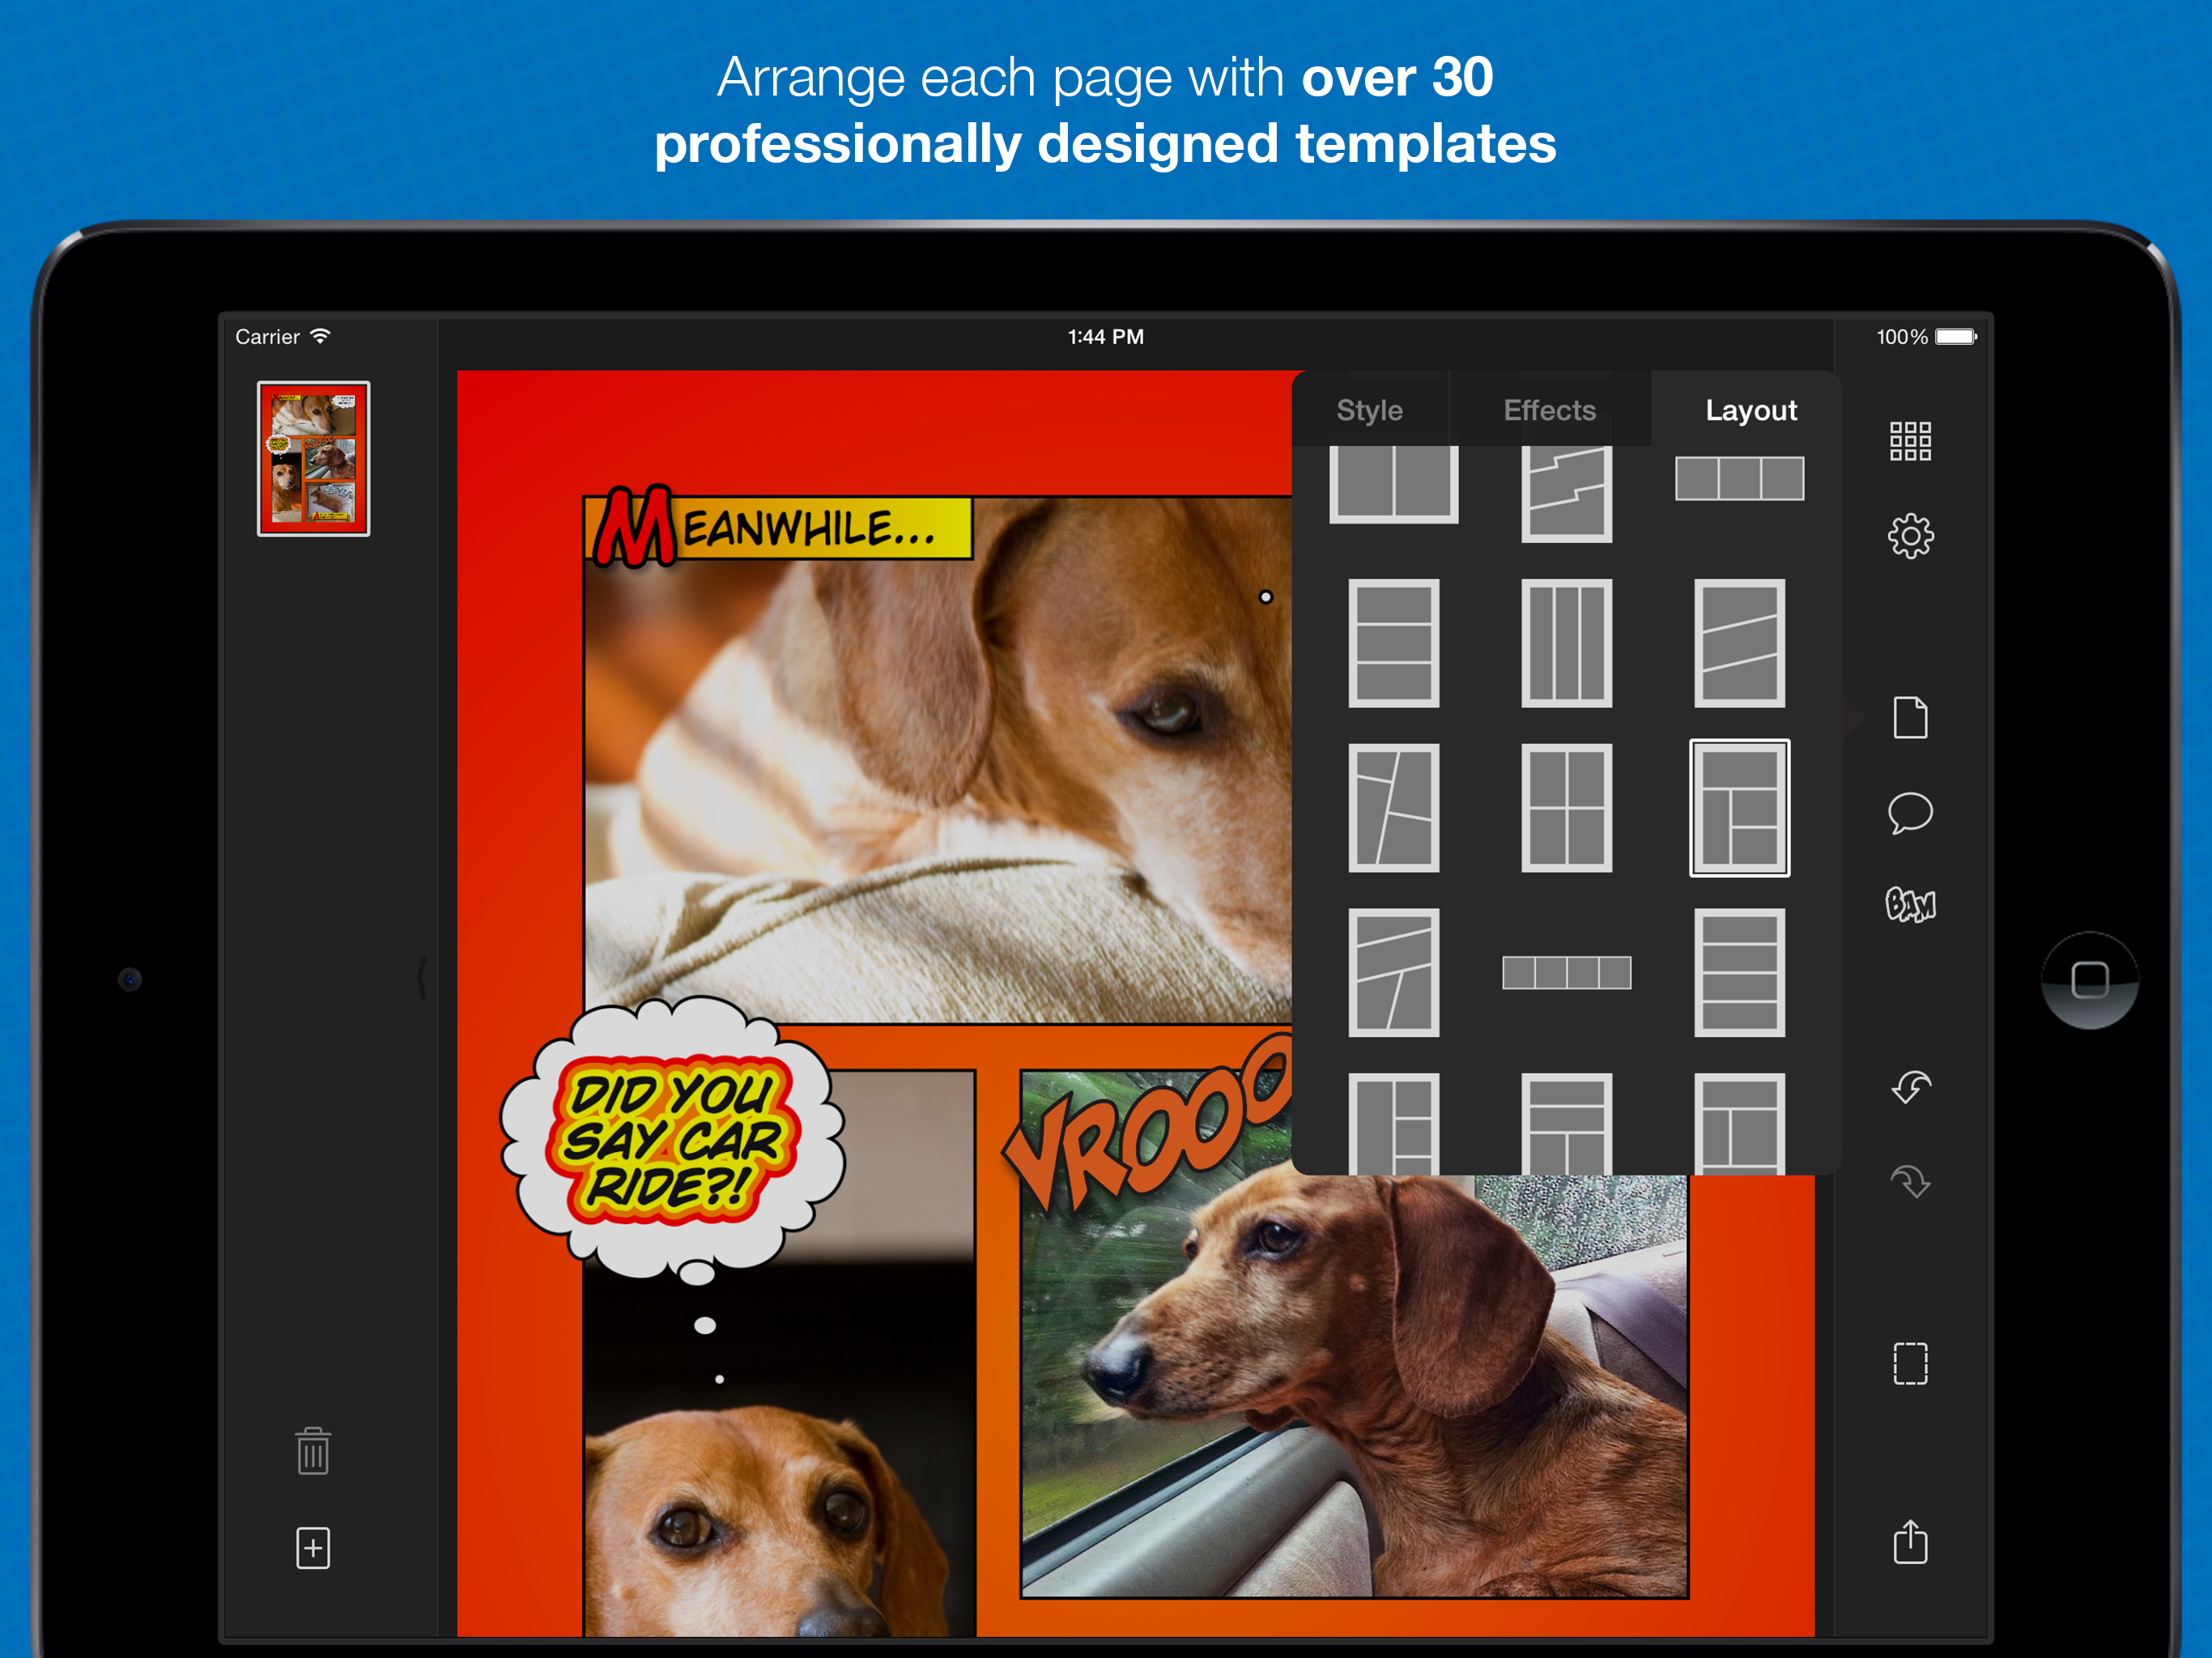Screen dimensions: 2212x1658
Task: Open the settings gear icon
Action: tap(1909, 536)
